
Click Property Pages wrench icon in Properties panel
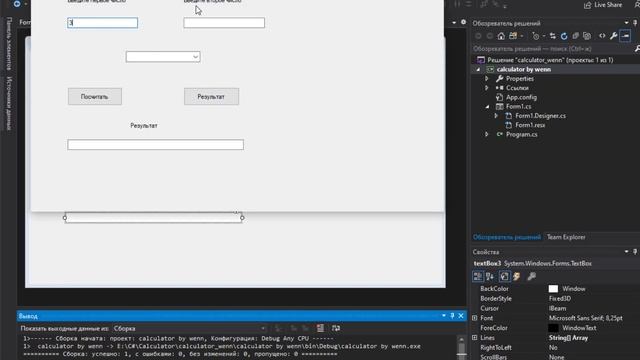tap(531, 277)
